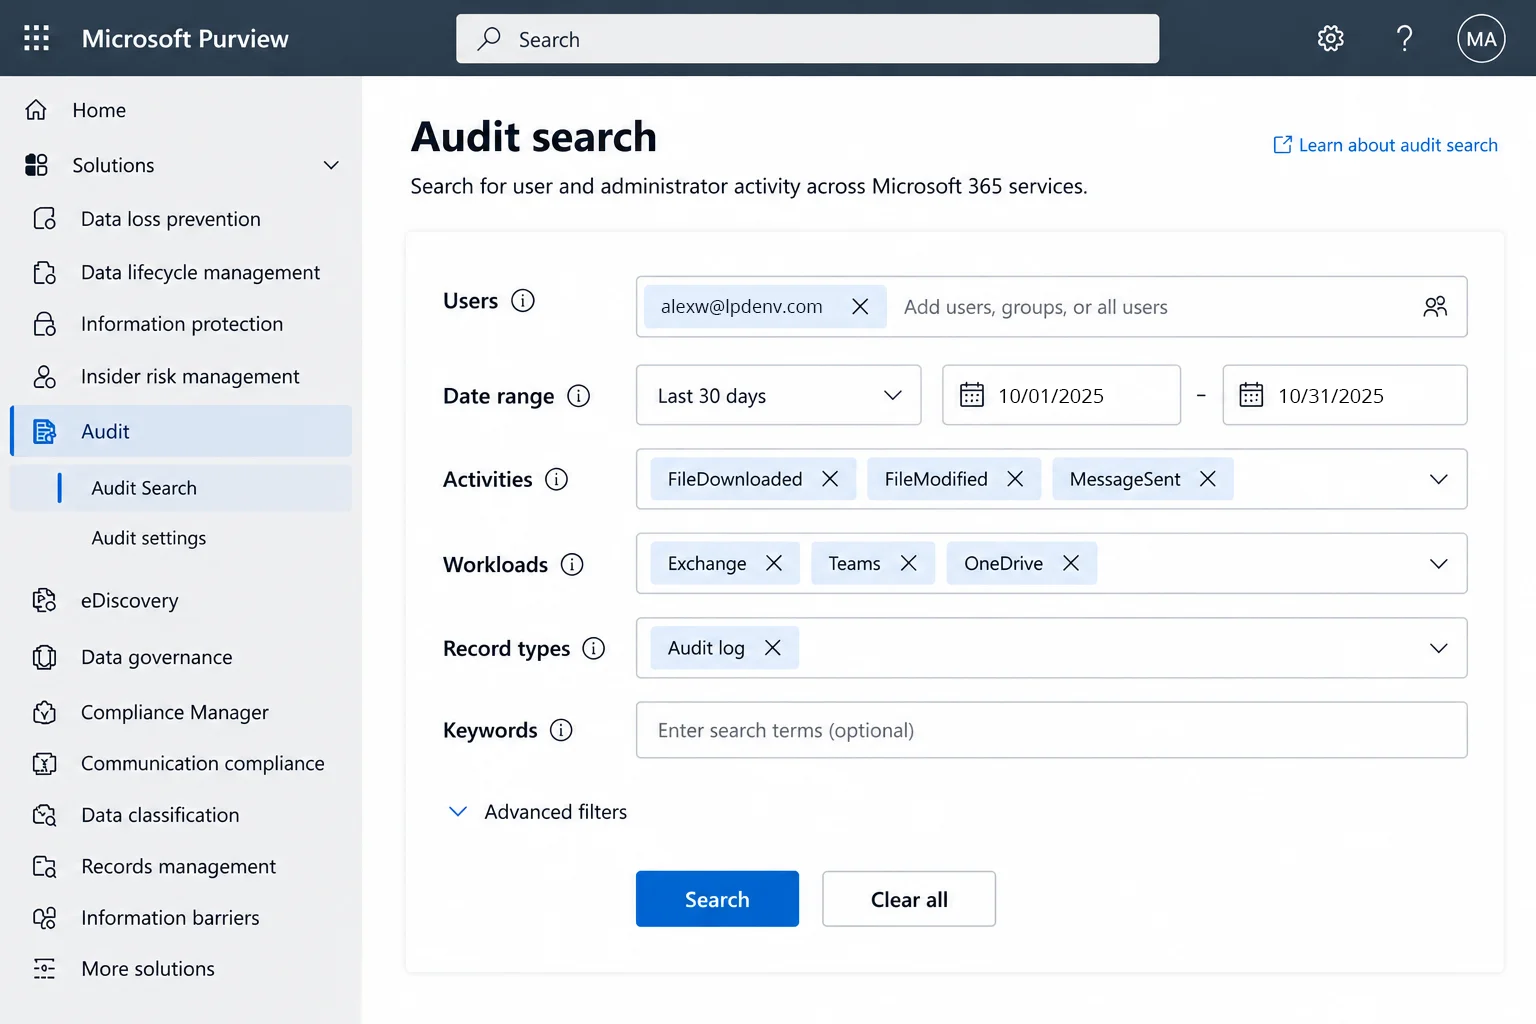Click the More solutions icon

pos(45,969)
